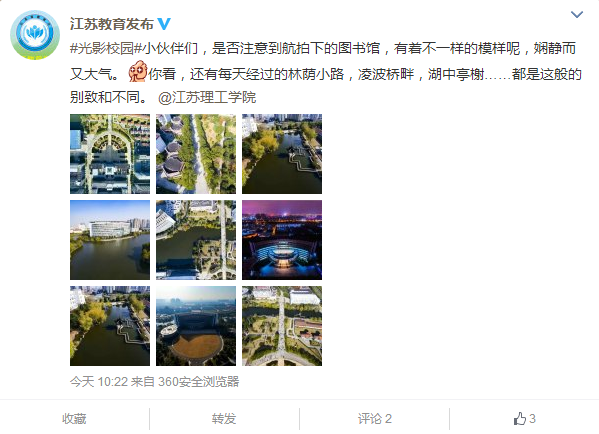This screenshot has height=434, width=599.
Task: View the middle lake and bridge aerial thumbnail
Action: [196, 240]
